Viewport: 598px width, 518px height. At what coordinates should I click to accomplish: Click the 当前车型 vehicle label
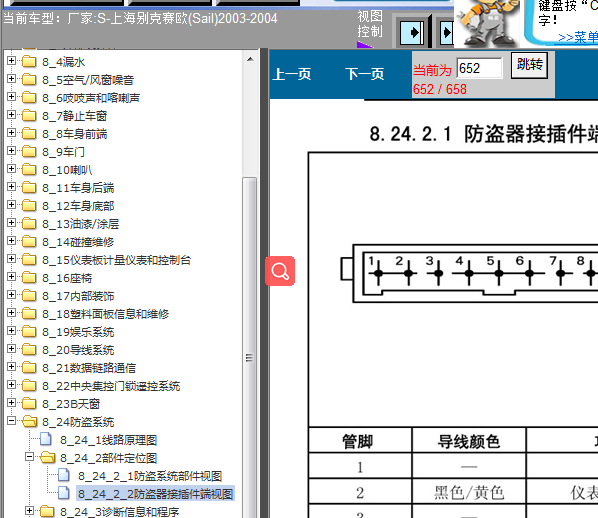click(140, 18)
